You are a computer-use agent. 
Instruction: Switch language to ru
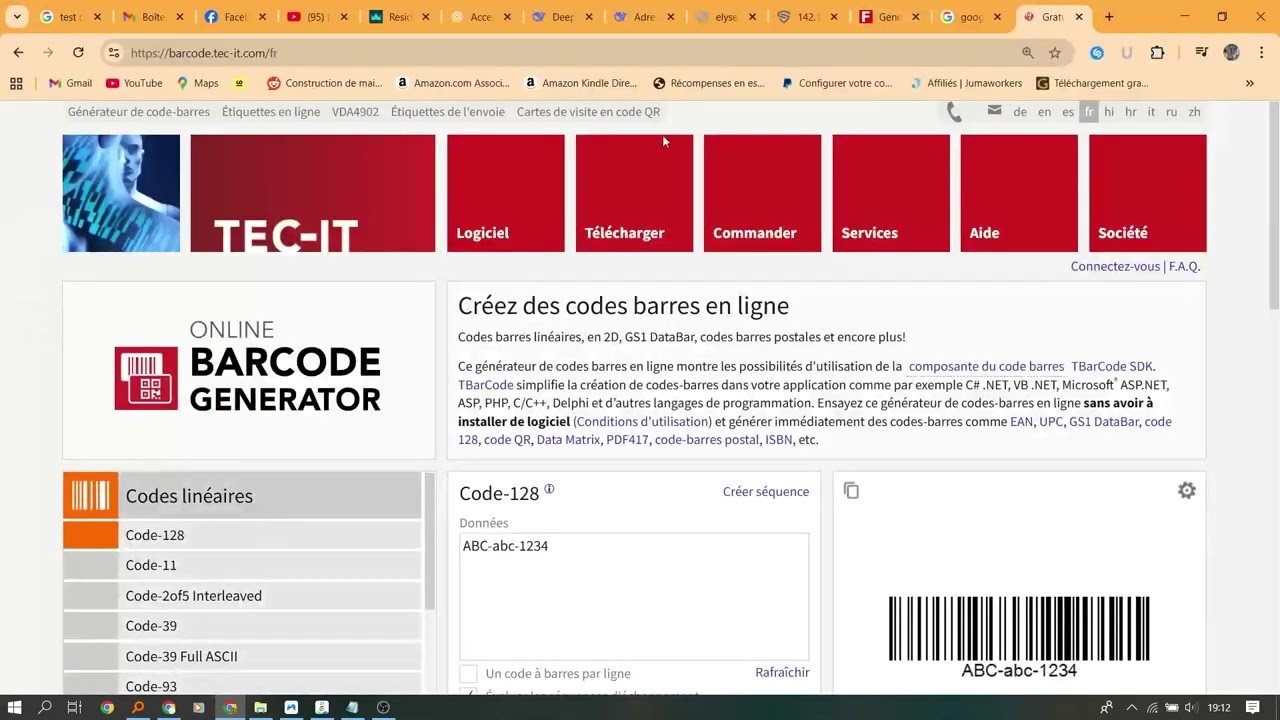(1171, 112)
